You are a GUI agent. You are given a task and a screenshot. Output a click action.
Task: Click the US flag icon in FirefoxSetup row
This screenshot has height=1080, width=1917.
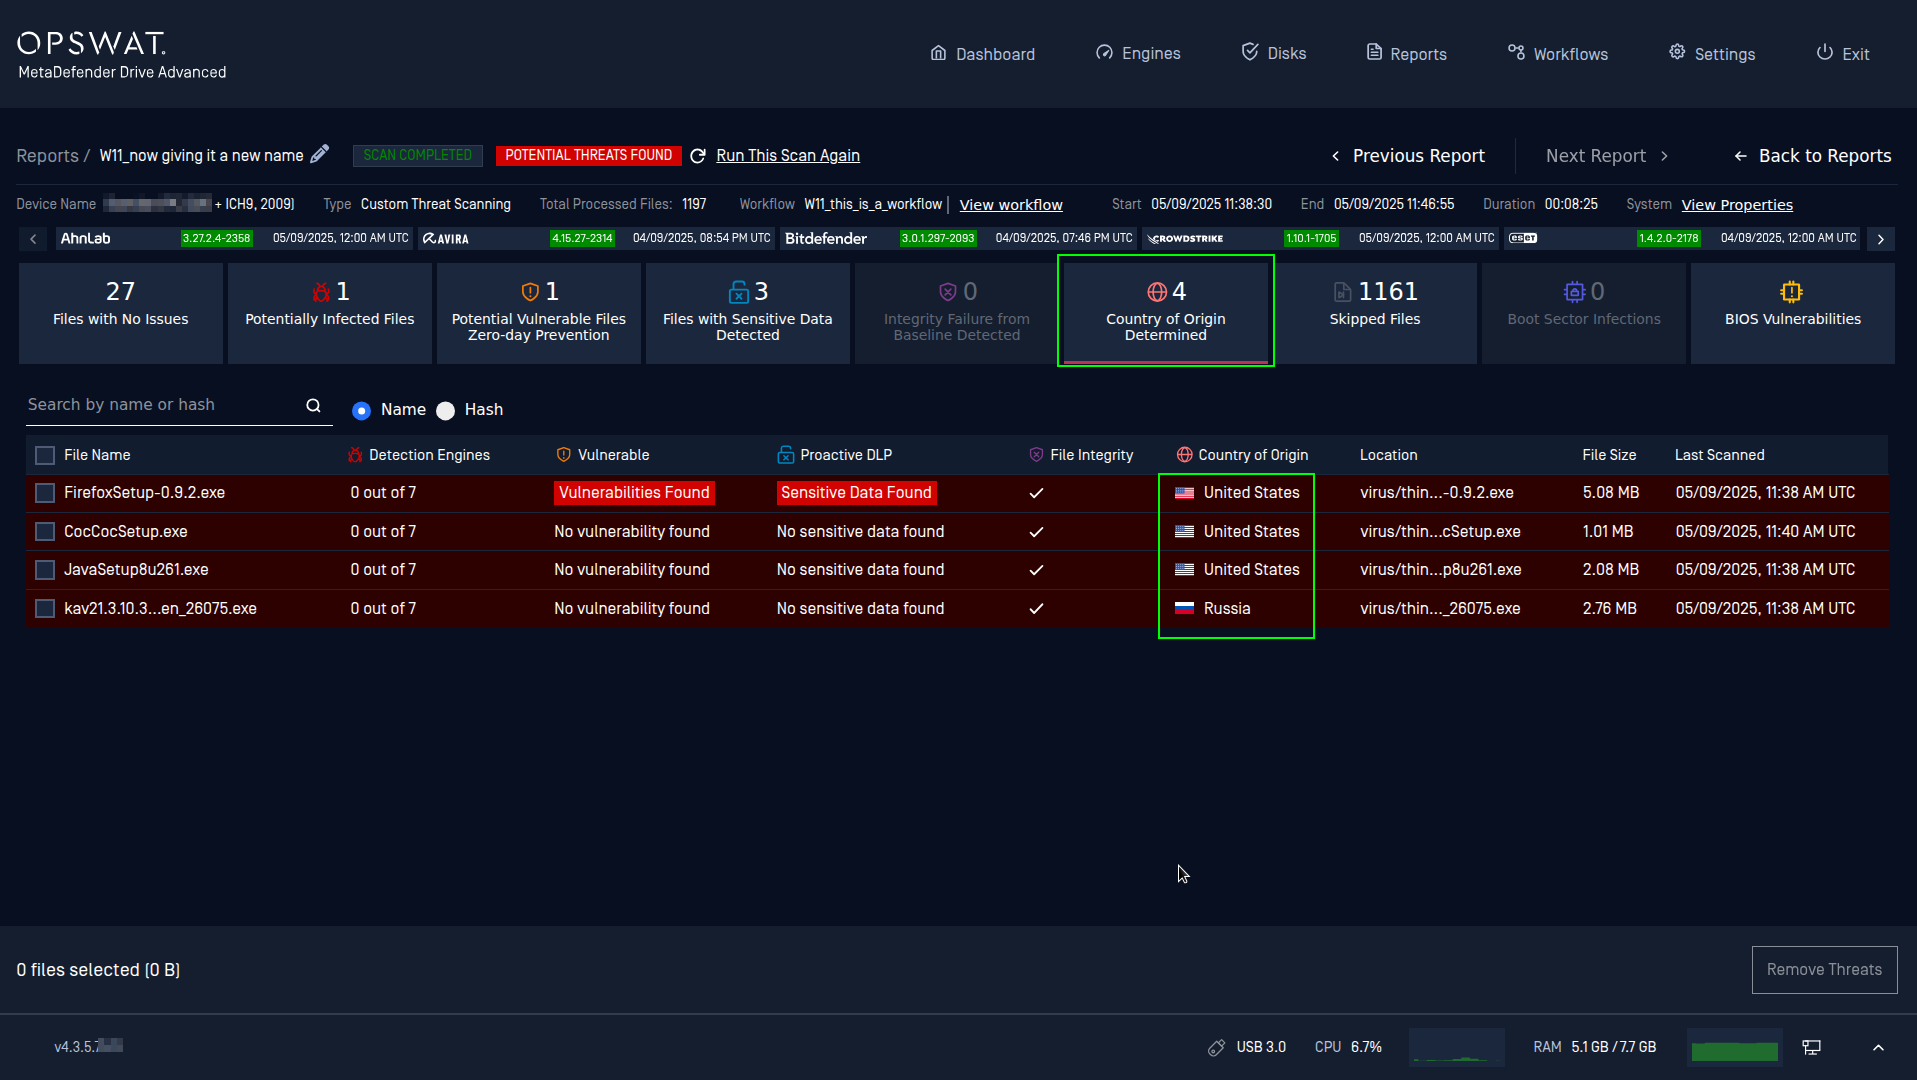coord(1184,493)
